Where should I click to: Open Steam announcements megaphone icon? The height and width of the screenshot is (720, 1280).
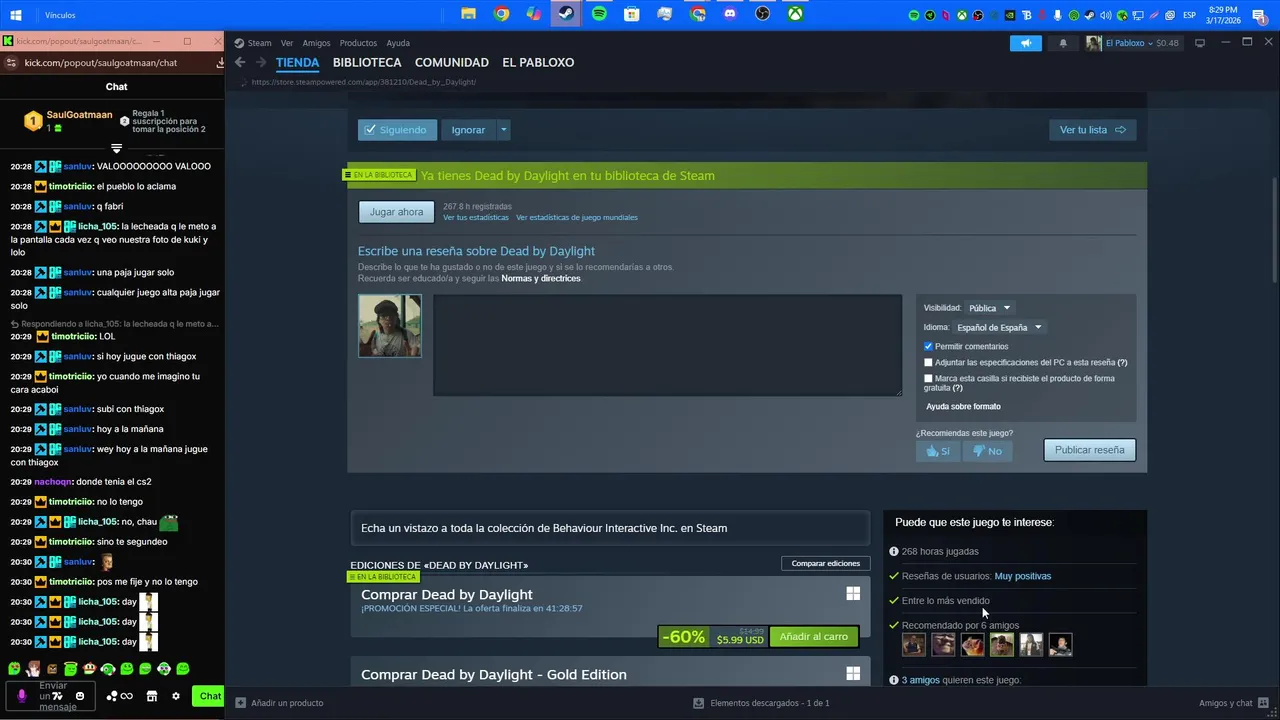[x=1025, y=43]
